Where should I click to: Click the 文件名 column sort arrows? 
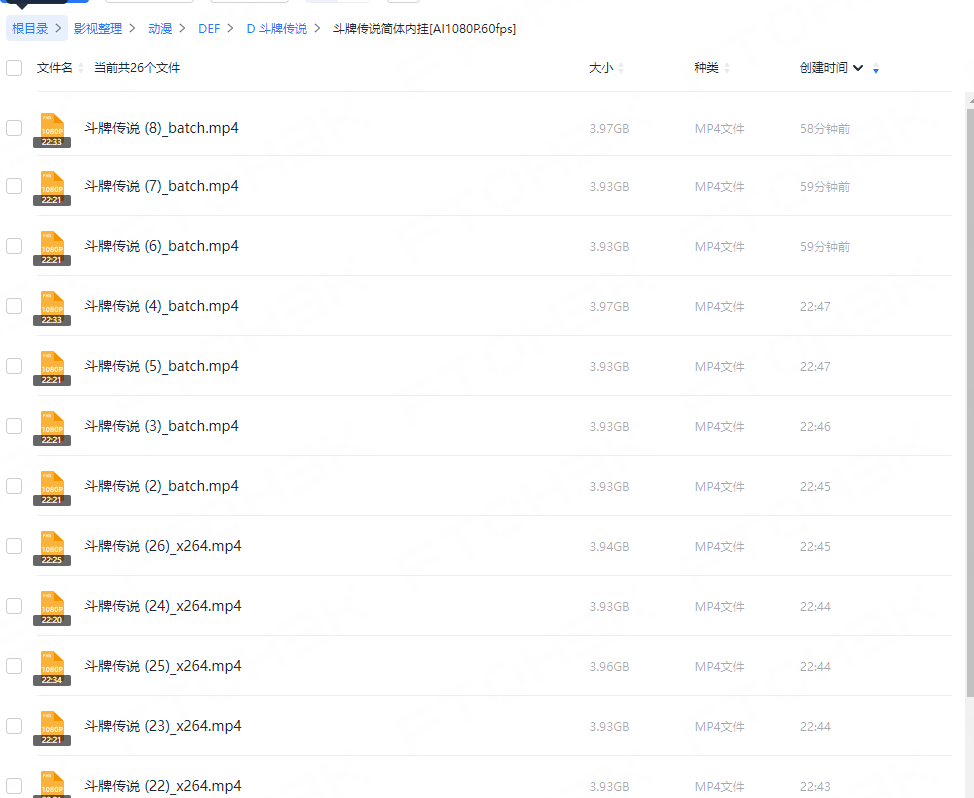pos(80,68)
